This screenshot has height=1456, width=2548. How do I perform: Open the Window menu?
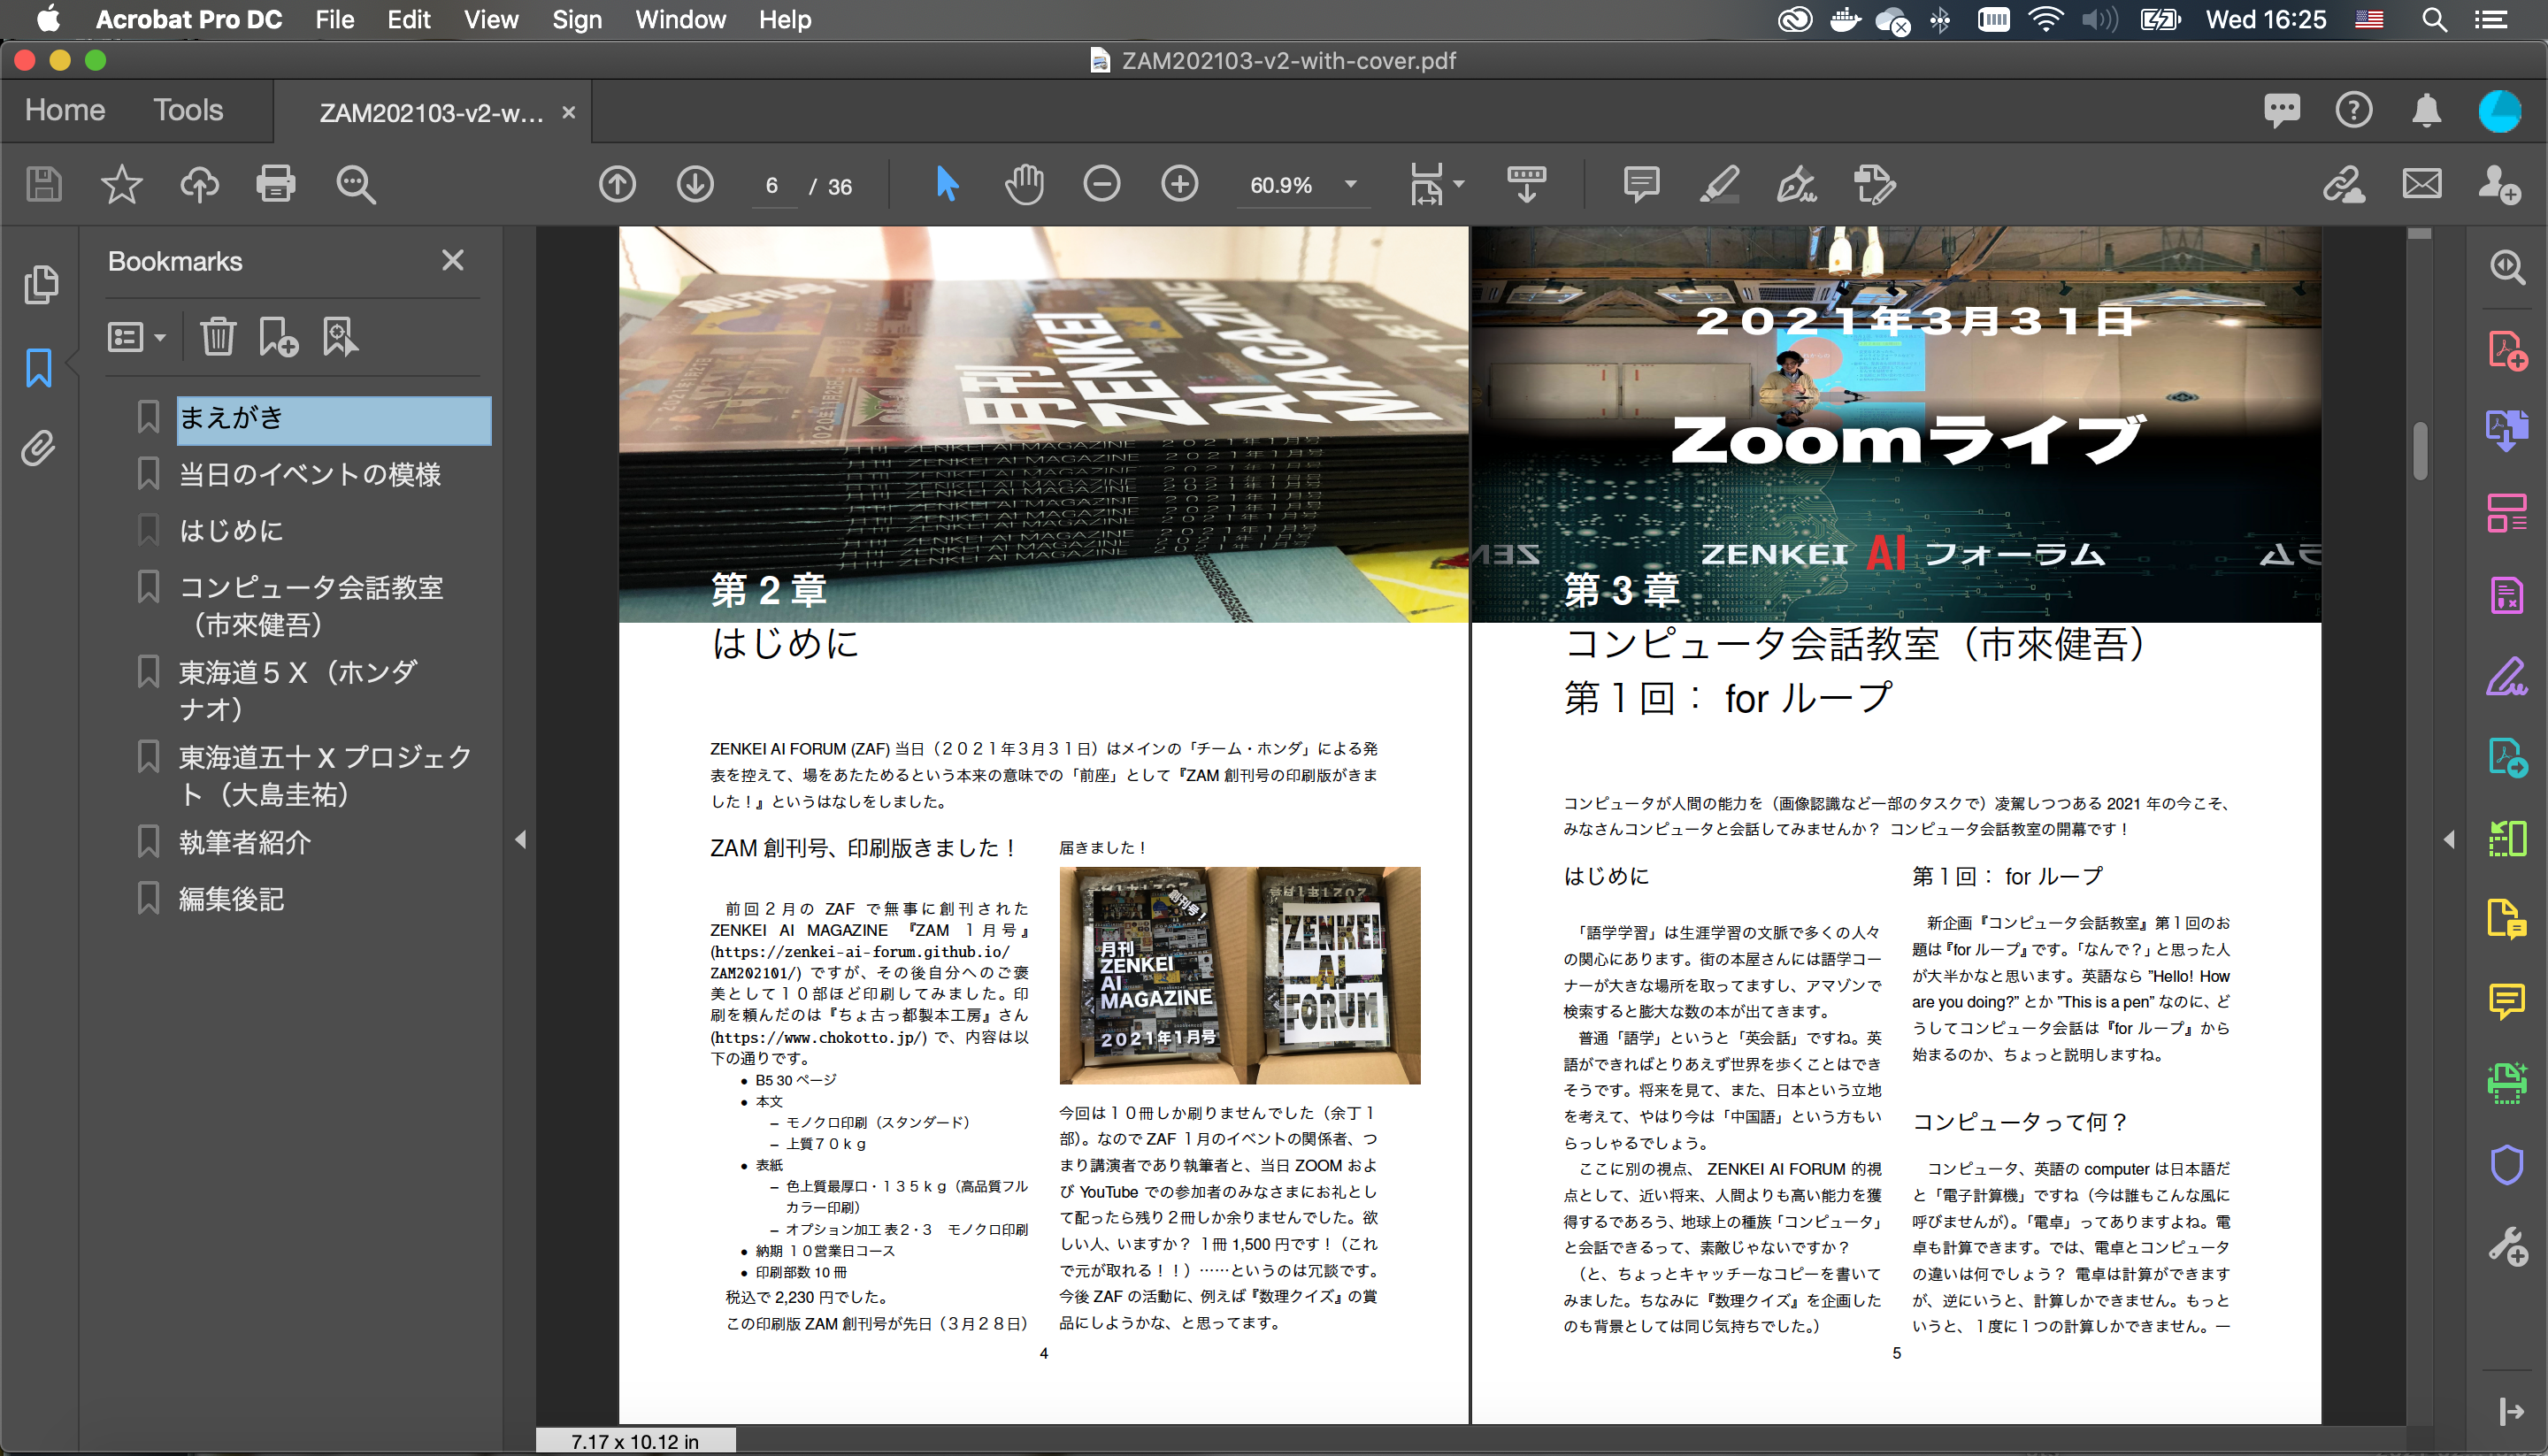click(680, 19)
